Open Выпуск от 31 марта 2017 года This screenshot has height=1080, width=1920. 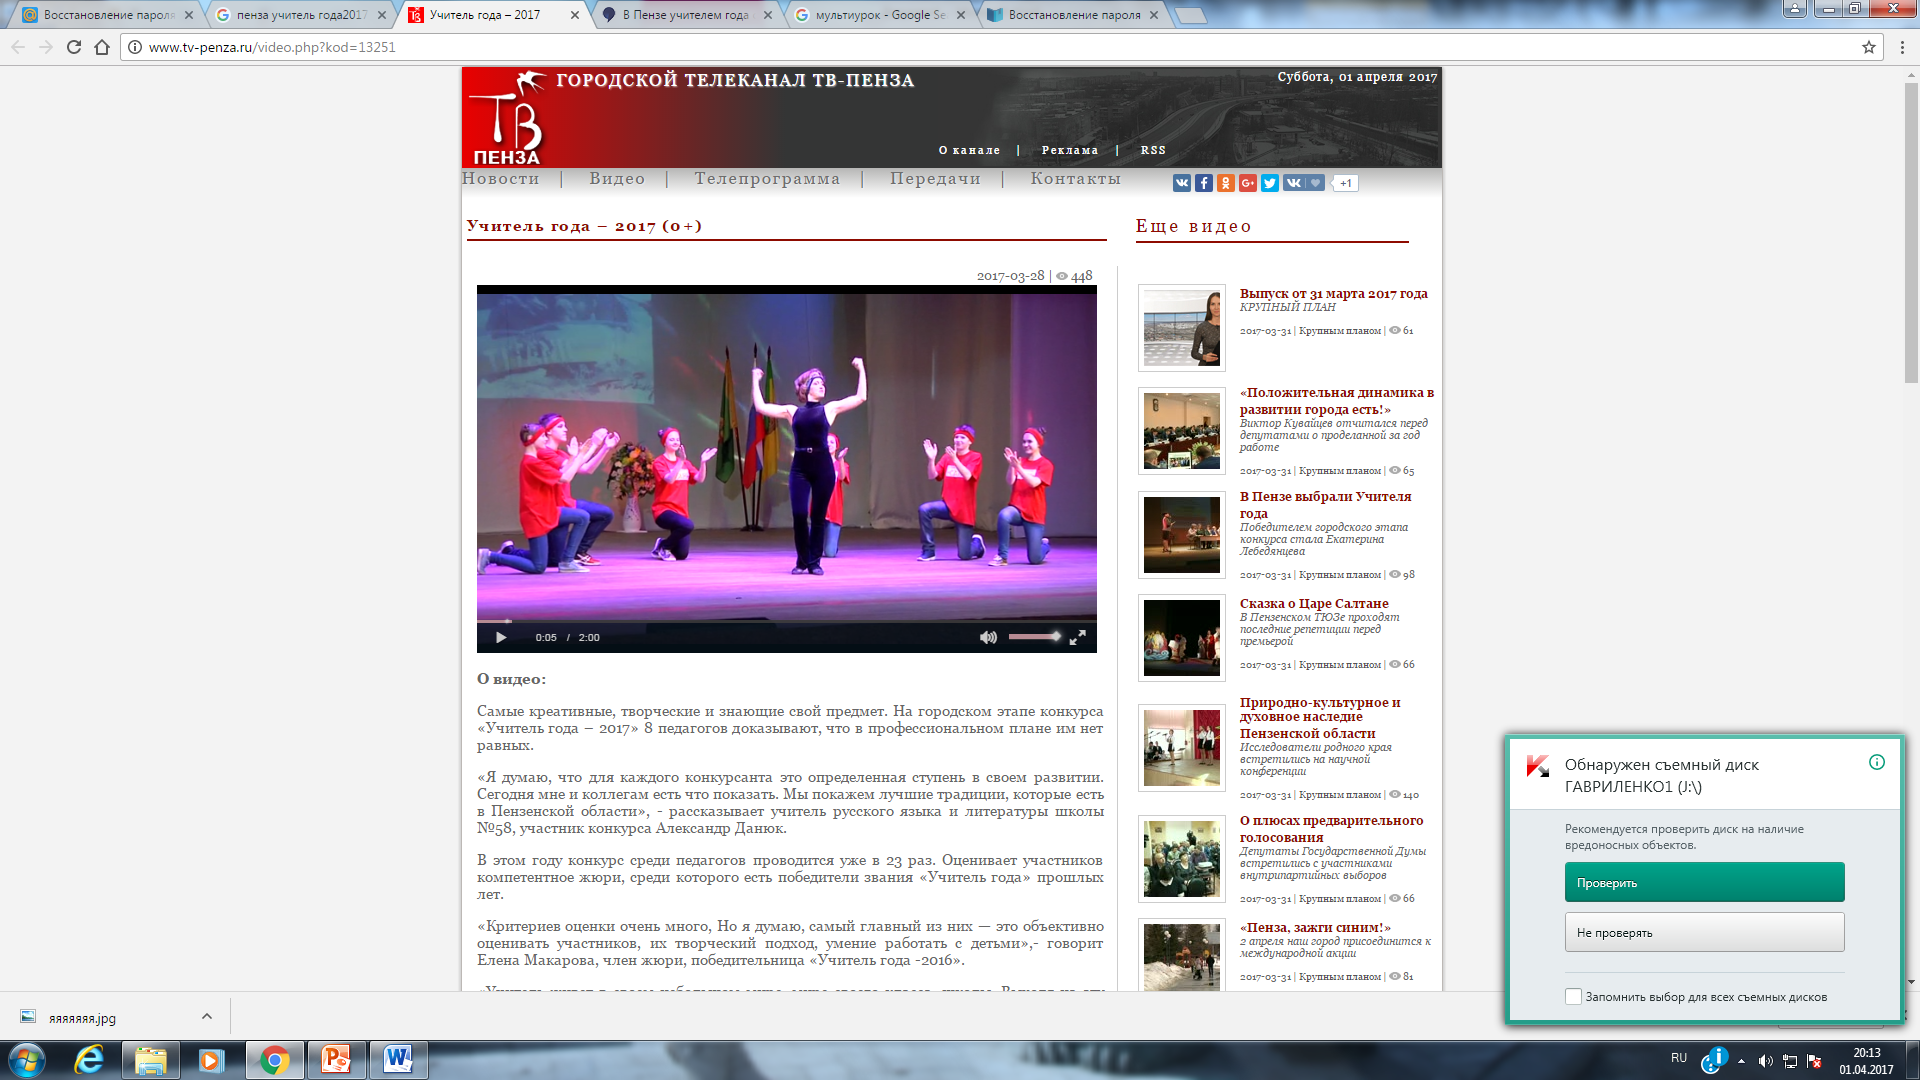point(1333,294)
